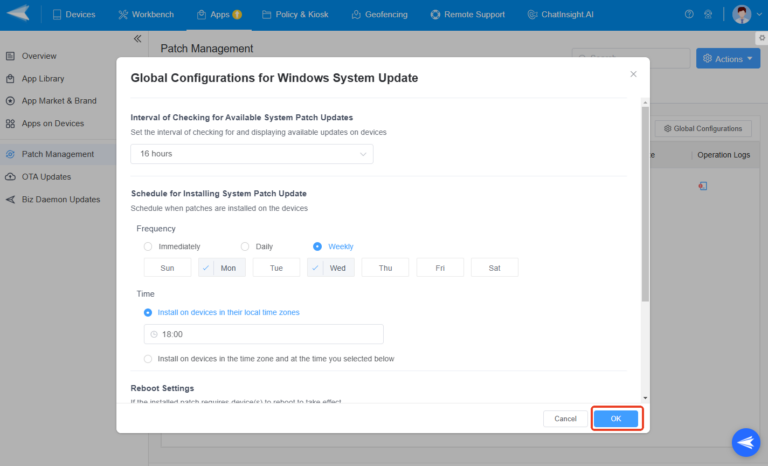Open the Apps tab
The width and height of the screenshot is (768, 466).
point(219,15)
